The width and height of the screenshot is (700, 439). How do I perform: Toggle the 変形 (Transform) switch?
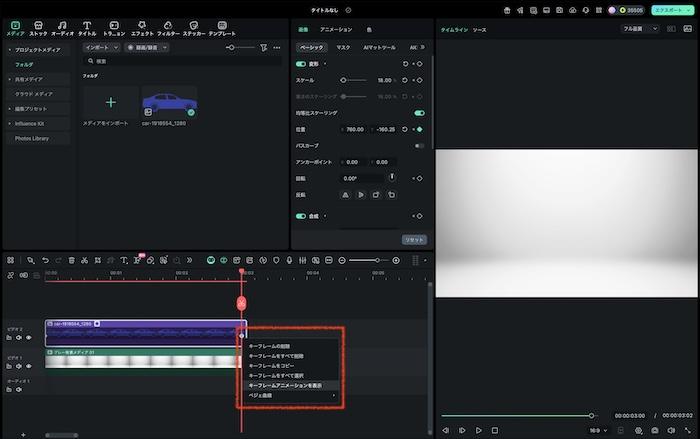(x=301, y=63)
